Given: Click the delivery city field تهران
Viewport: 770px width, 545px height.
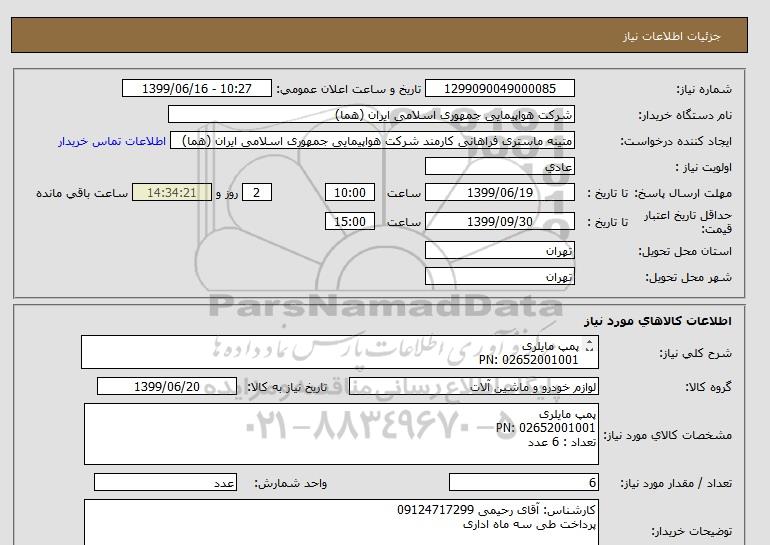Looking at the screenshot, I should tap(499, 276).
